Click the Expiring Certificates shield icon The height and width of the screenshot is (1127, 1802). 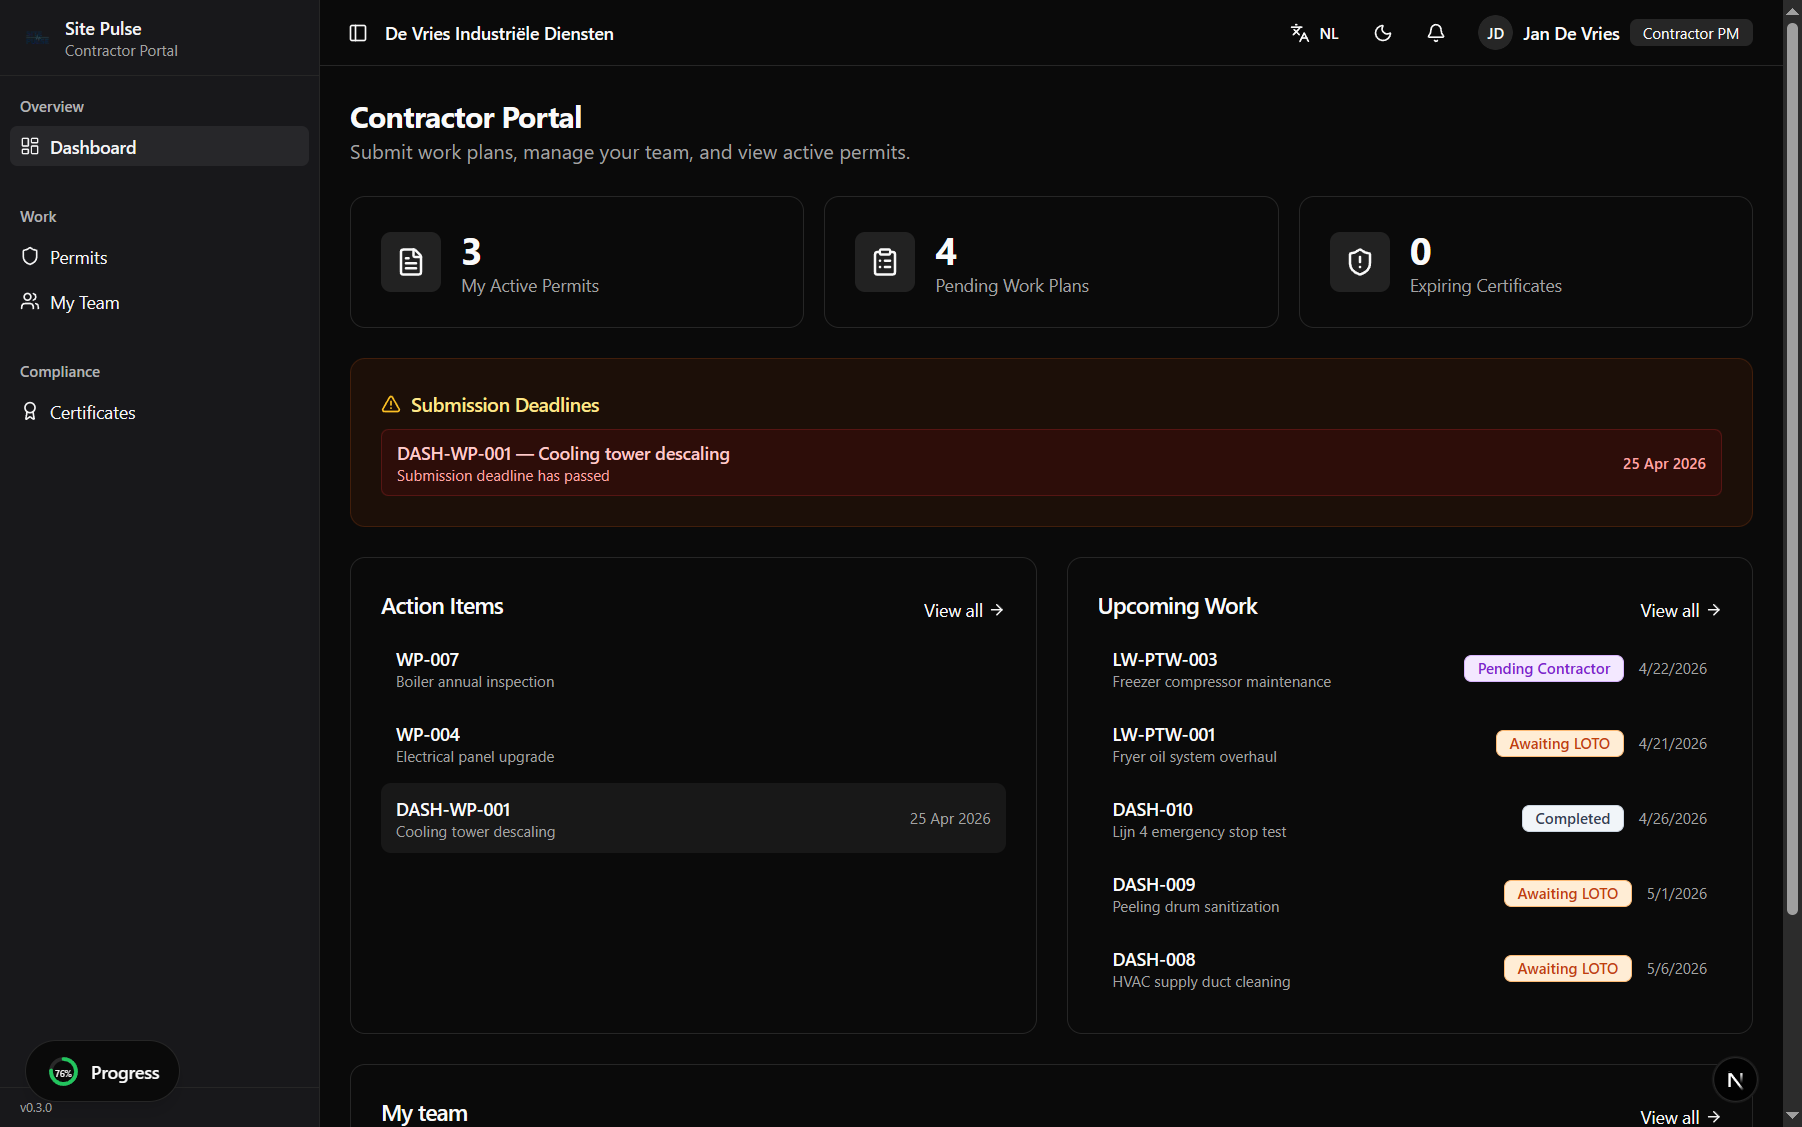pyautogui.click(x=1360, y=262)
